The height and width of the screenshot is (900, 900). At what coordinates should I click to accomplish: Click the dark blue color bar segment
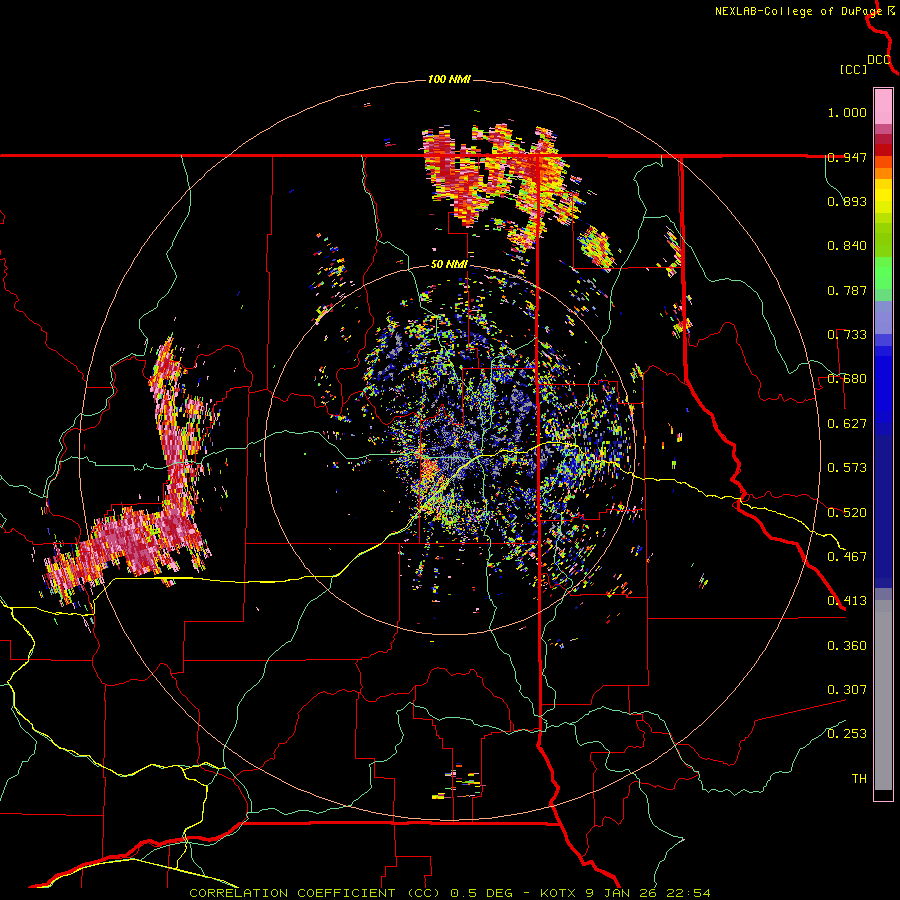point(883,505)
